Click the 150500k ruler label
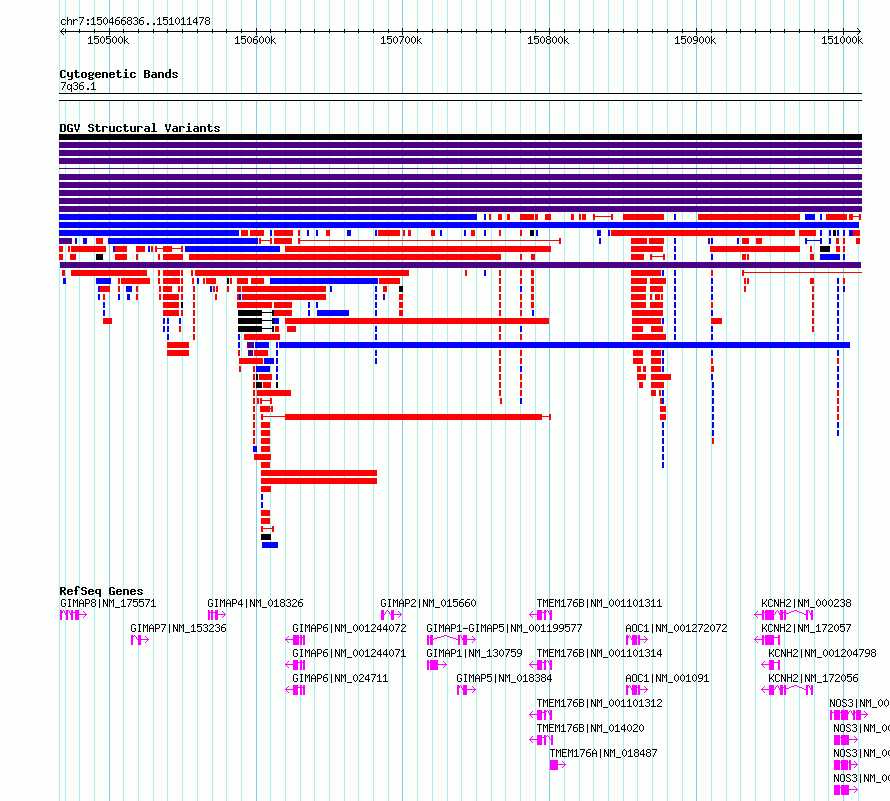Screen dimensions: 890x801 pos(108,40)
